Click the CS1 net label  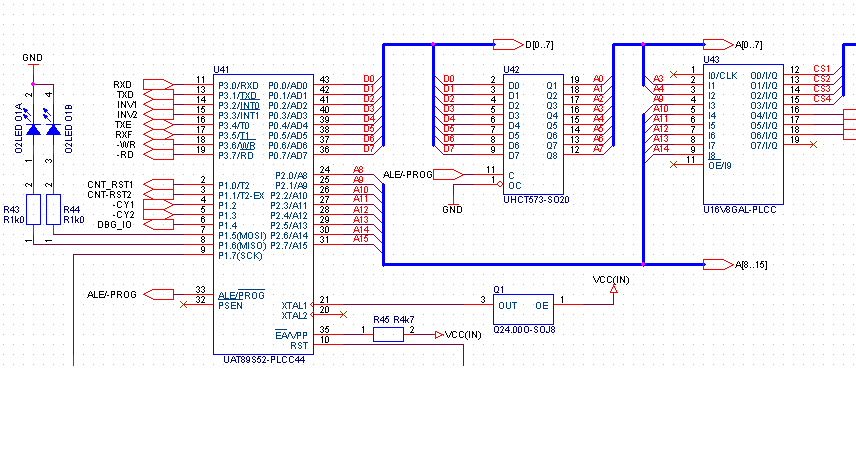click(x=822, y=69)
